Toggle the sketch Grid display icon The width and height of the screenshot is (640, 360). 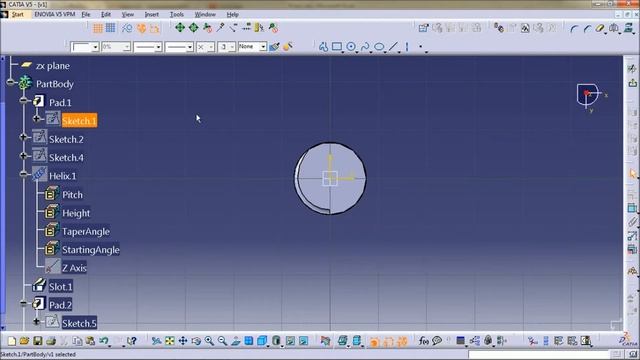coord(98,28)
